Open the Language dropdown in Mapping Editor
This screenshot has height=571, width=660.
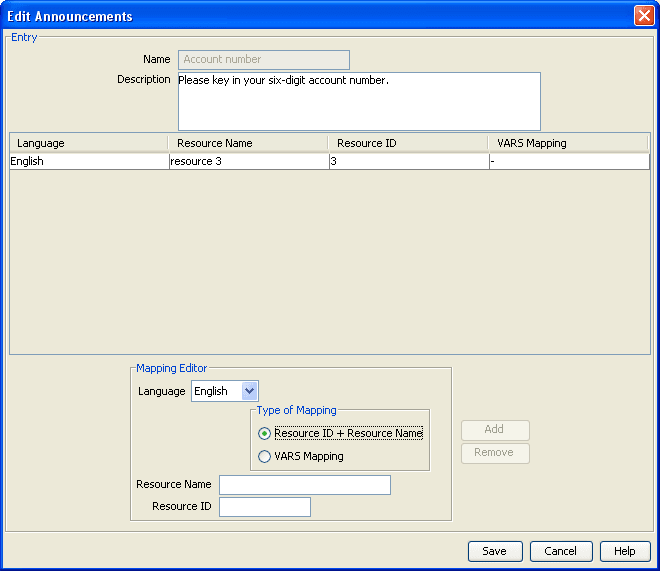click(250, 391)
